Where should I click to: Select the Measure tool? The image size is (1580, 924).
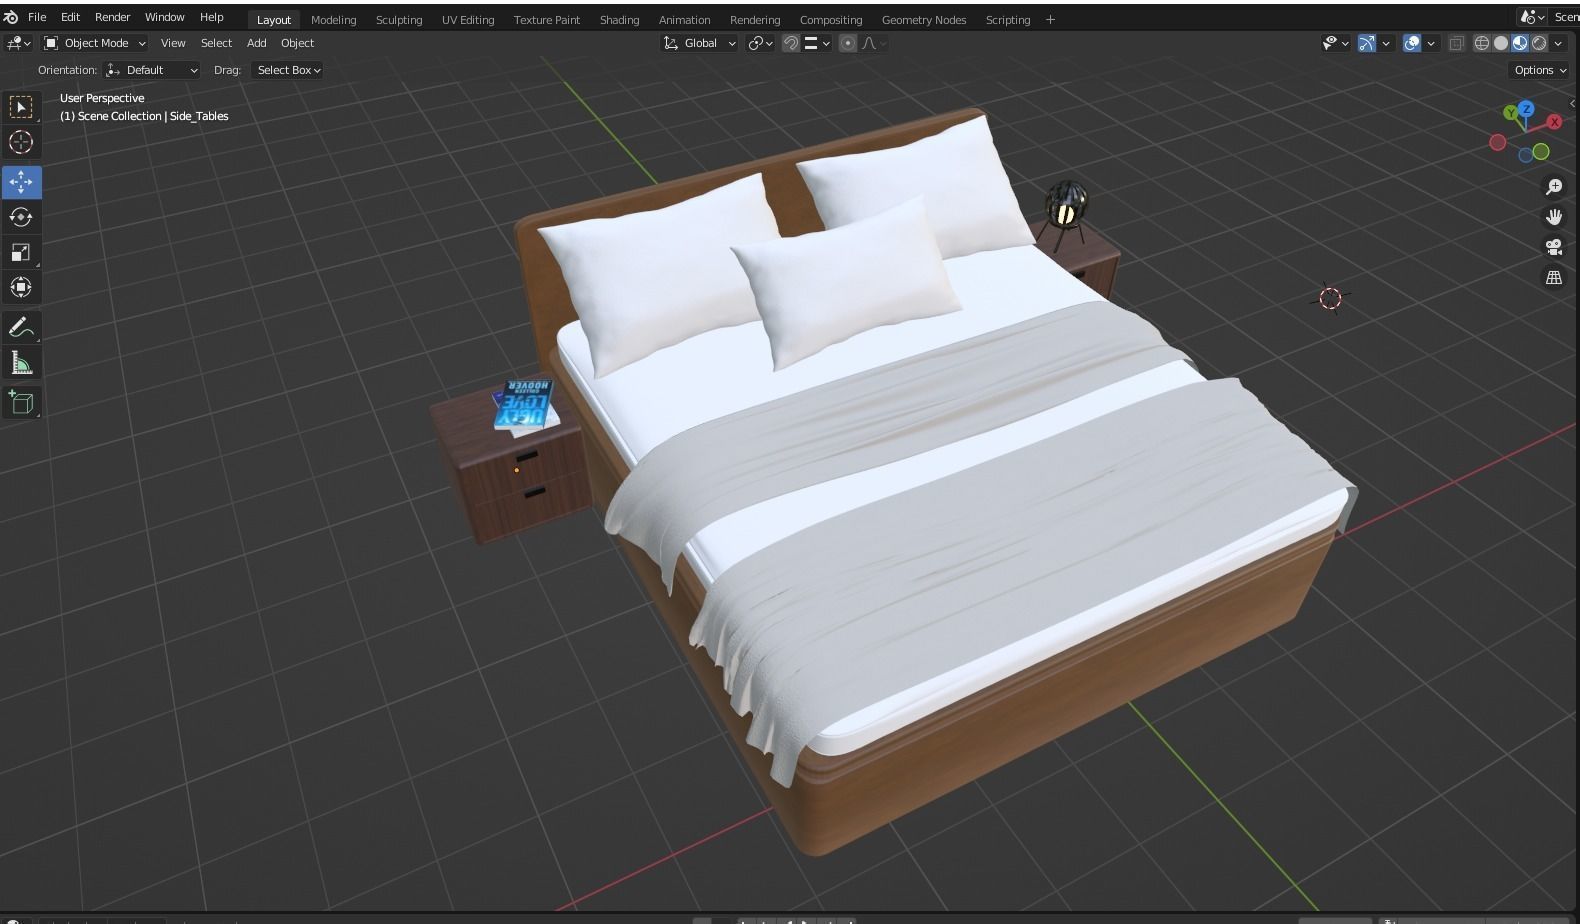click(x=21, y=363)
